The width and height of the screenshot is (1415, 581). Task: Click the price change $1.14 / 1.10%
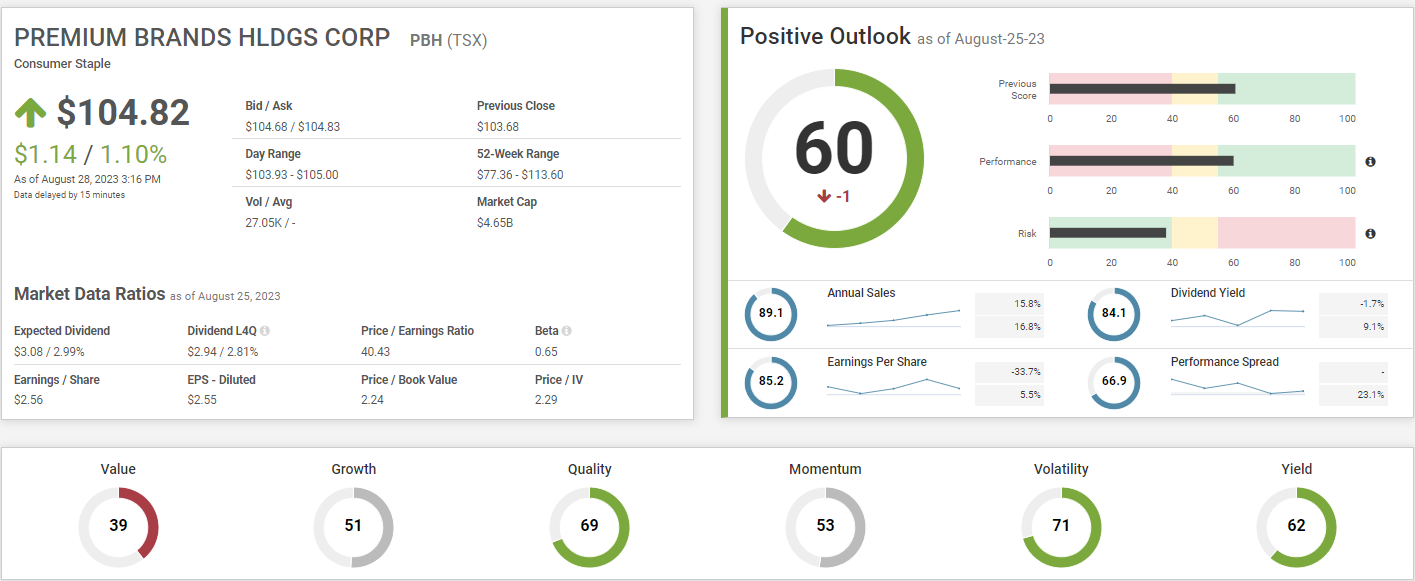pos(91,154)
